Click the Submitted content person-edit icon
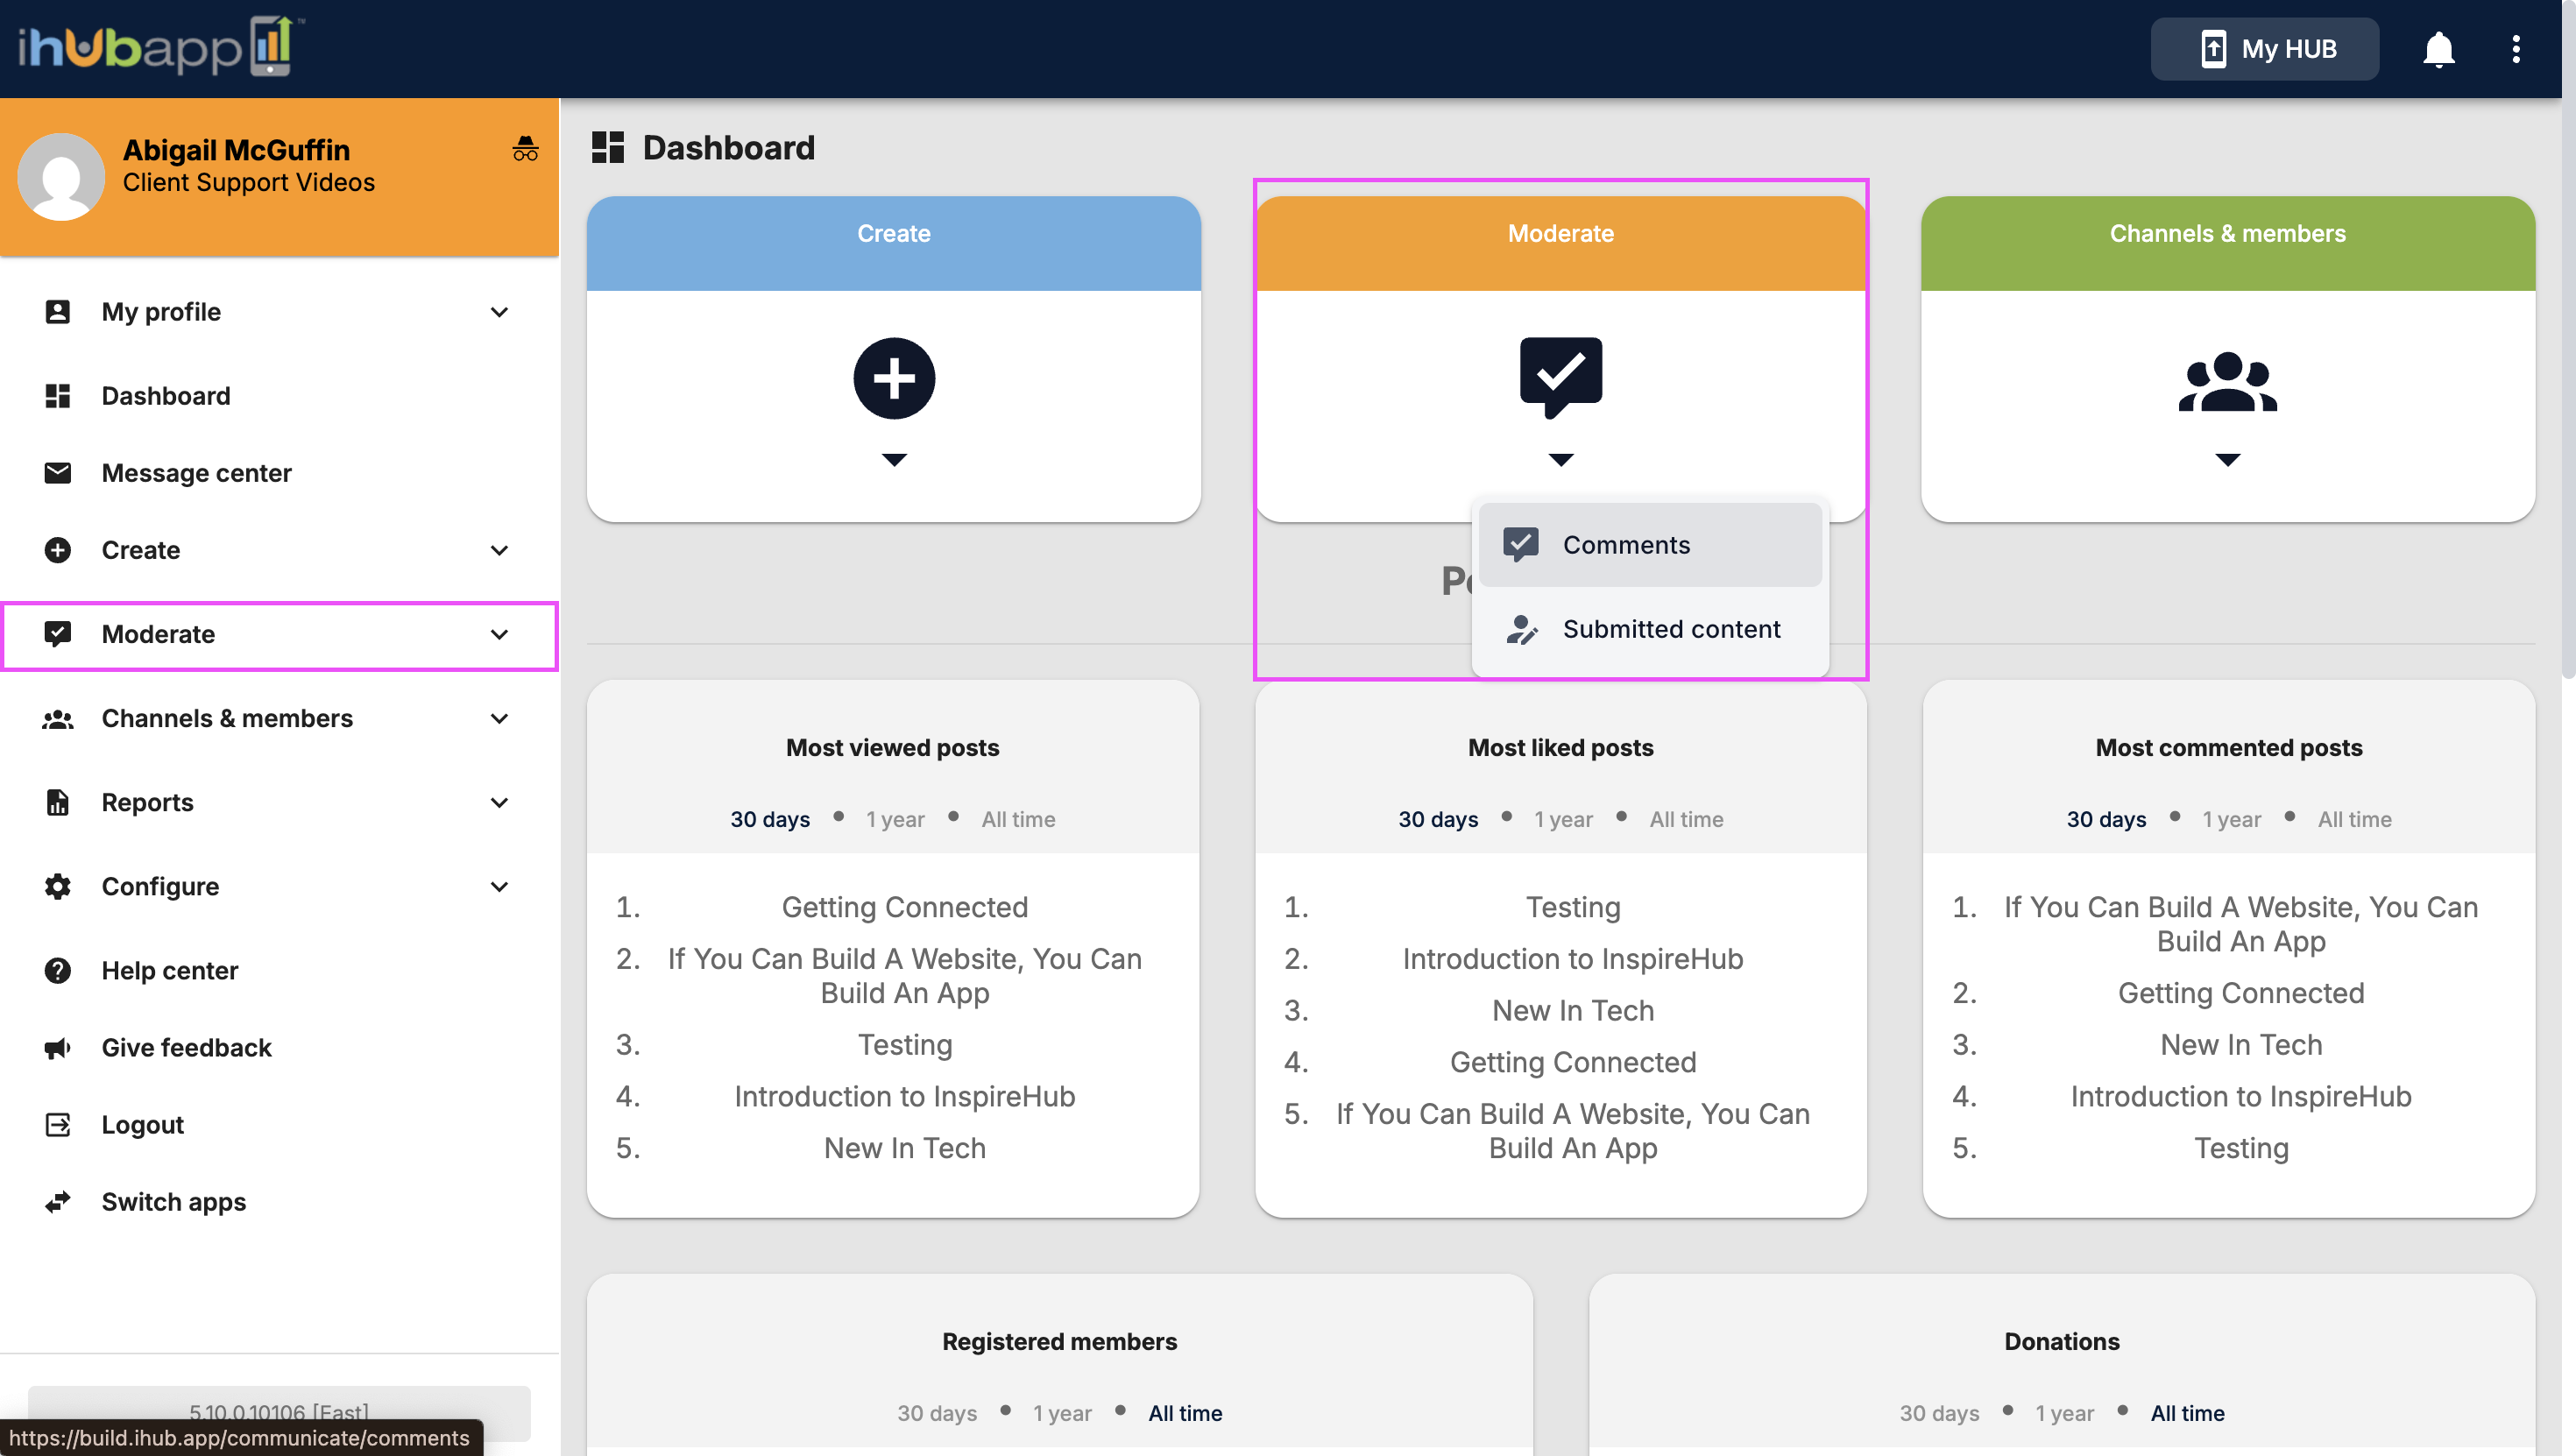This screenshot has width=2576, height=1456. [1521, 628]
